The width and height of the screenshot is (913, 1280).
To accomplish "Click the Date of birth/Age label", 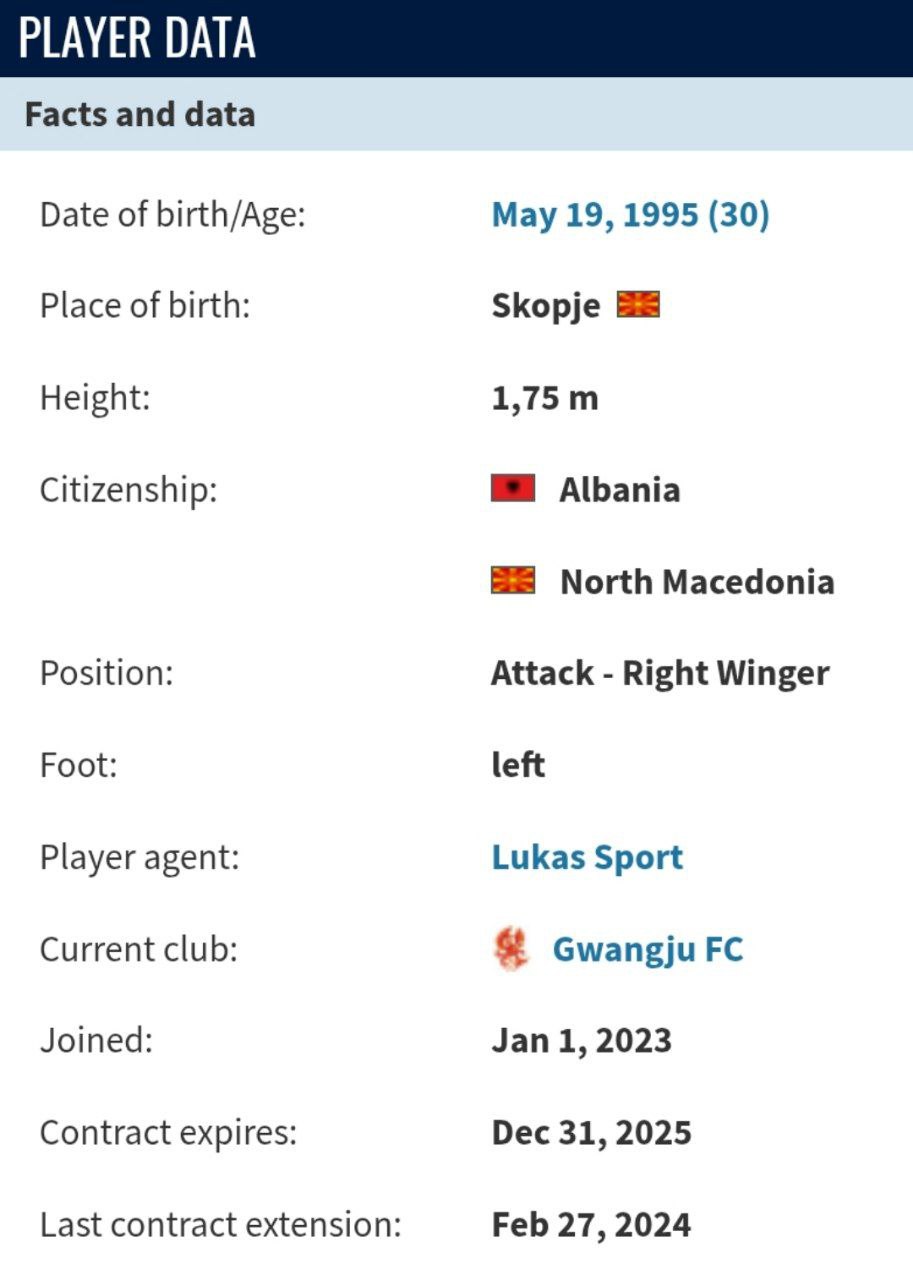I will [x=172, y=214].
